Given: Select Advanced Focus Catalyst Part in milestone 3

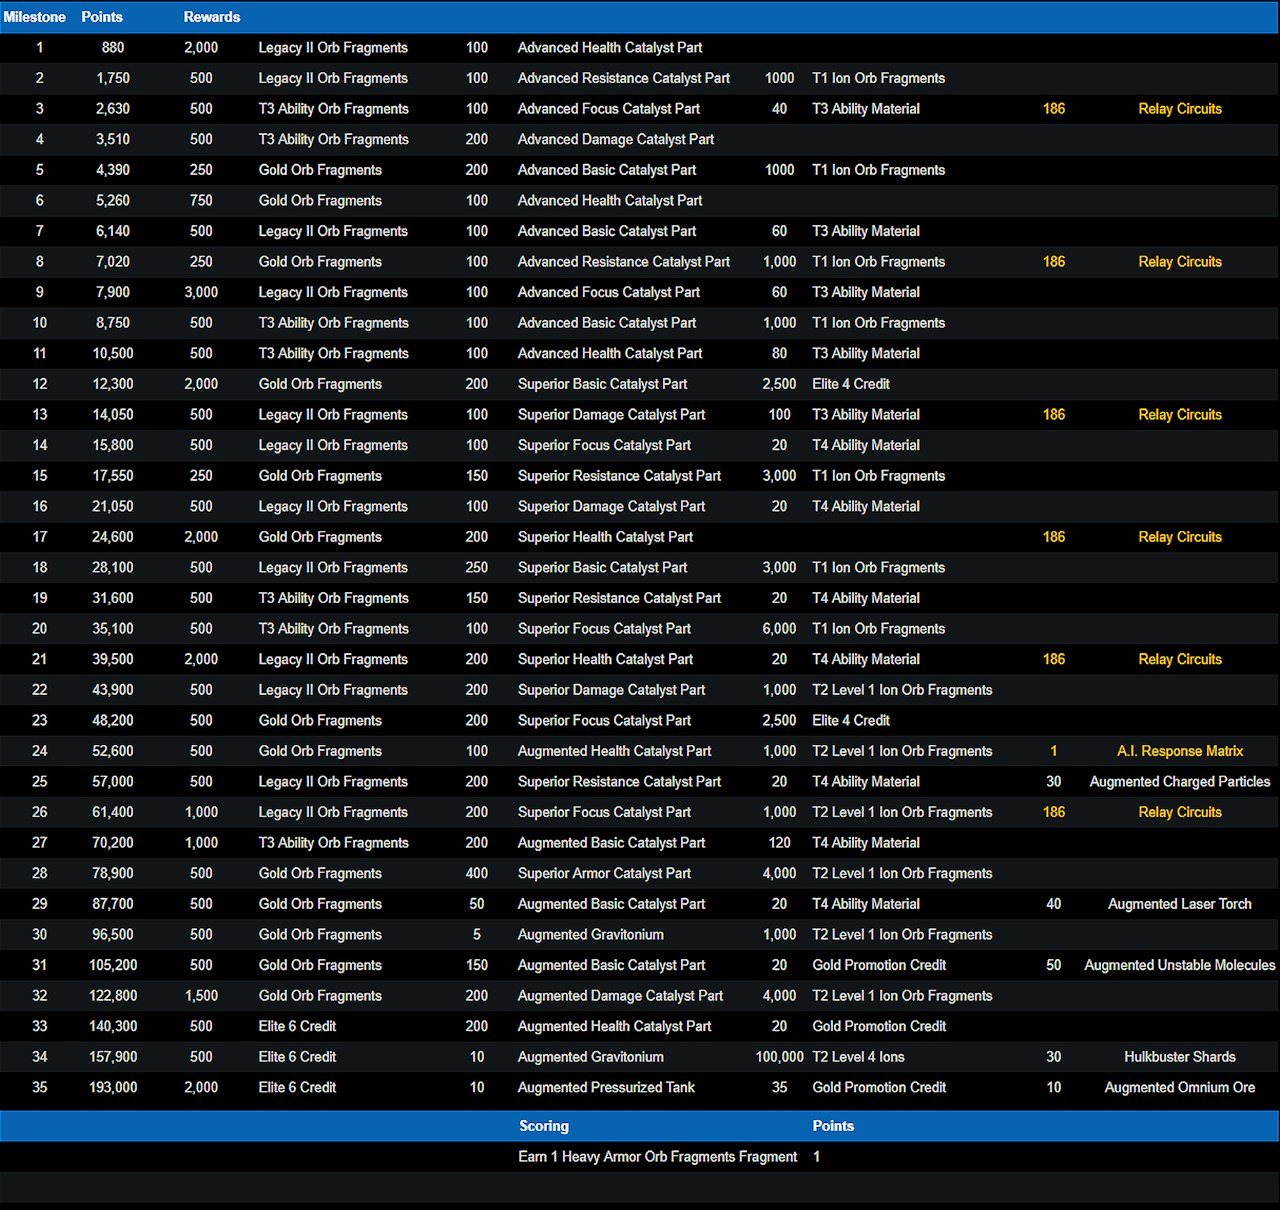Looking at the screenshot, I should click(609, 109).
